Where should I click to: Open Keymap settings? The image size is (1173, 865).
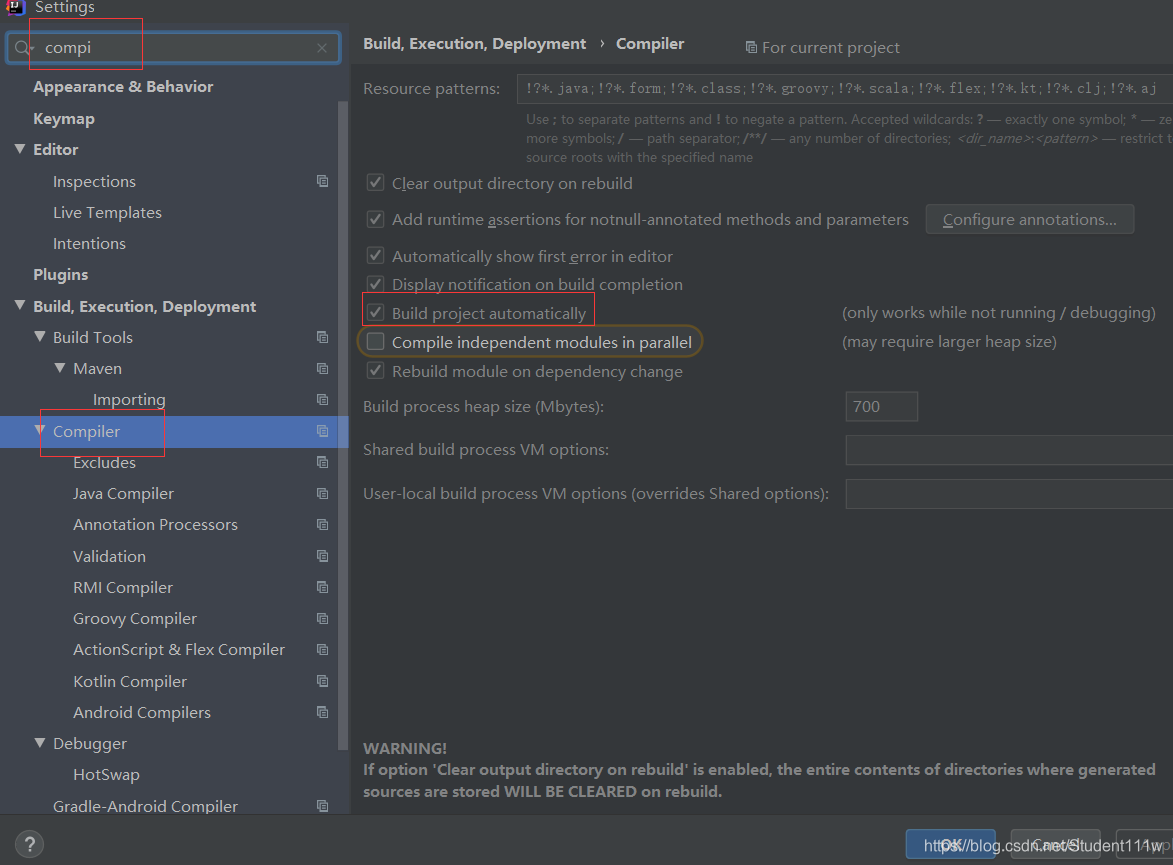coord(64,119)
